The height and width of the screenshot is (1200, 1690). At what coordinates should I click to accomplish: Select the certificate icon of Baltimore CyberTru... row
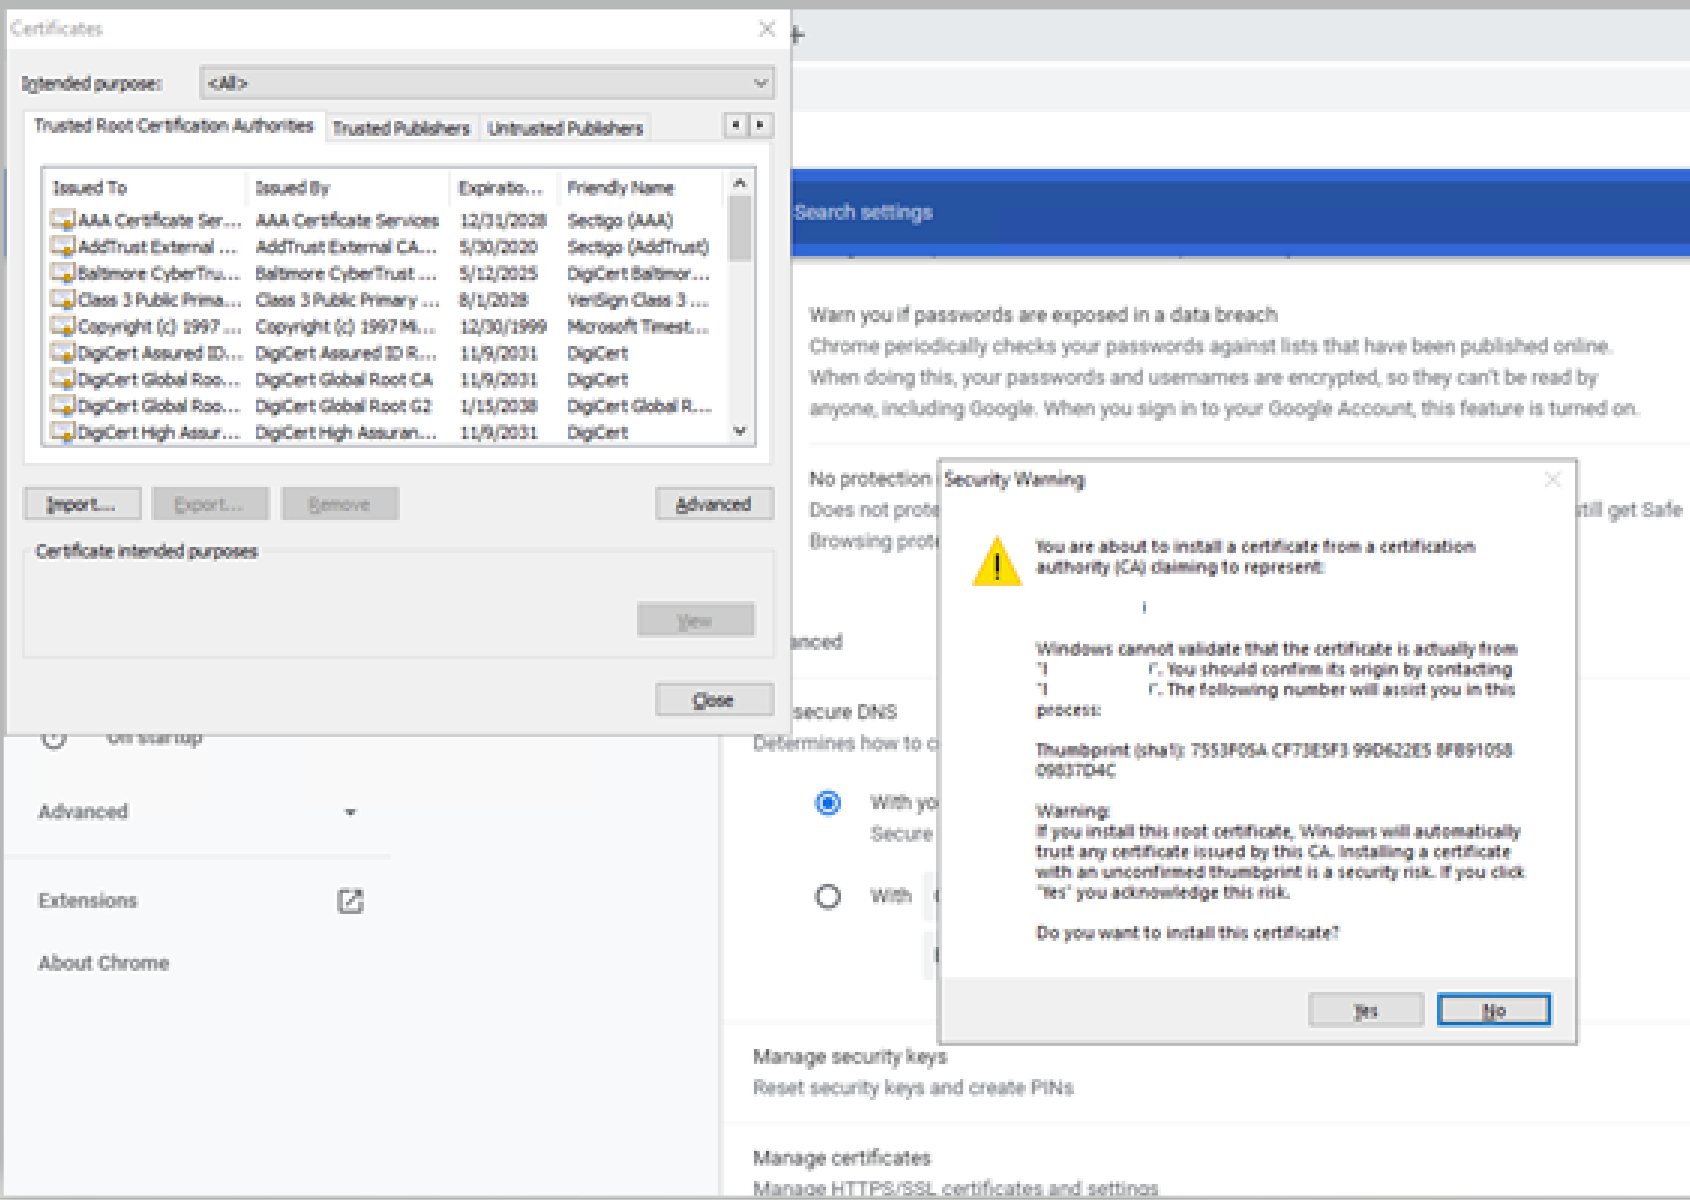point(64,273)
